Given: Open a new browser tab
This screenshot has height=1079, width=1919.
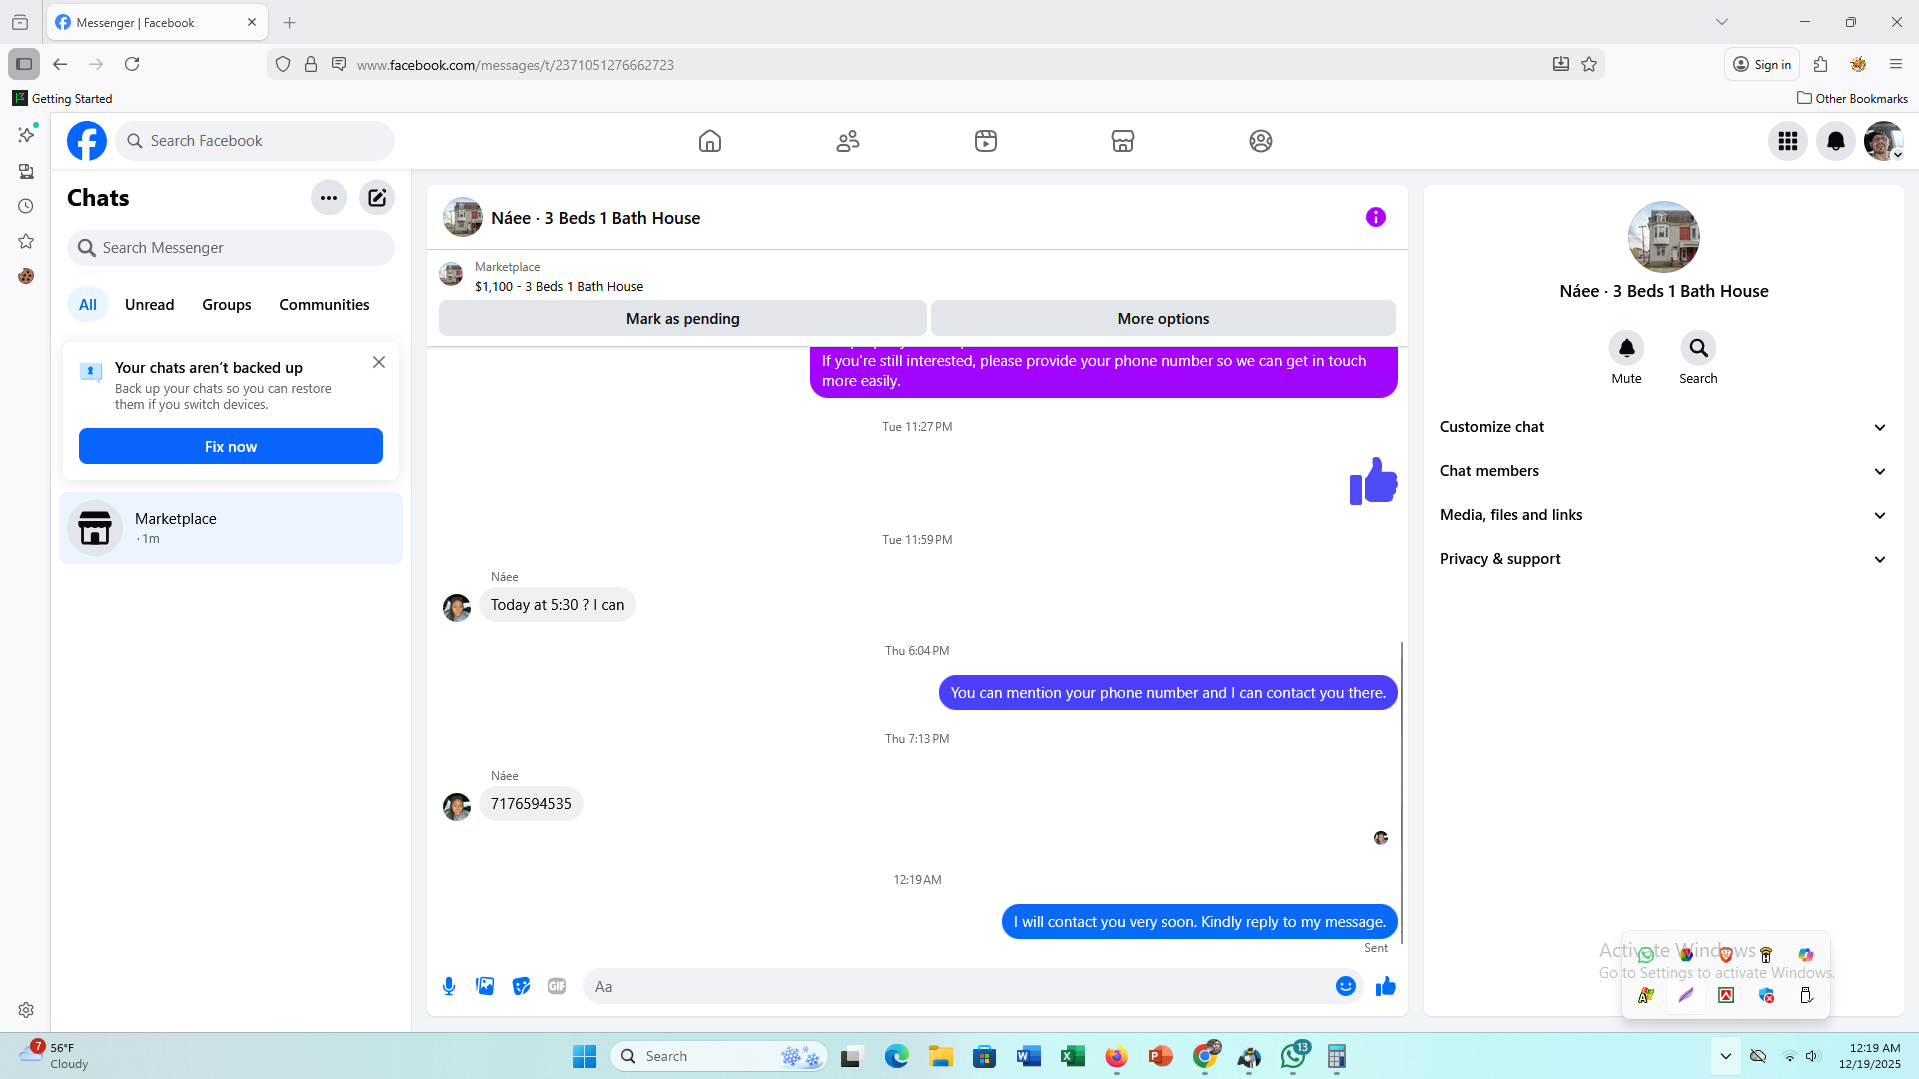Looking at the screenshot, I should coord(290,22).
